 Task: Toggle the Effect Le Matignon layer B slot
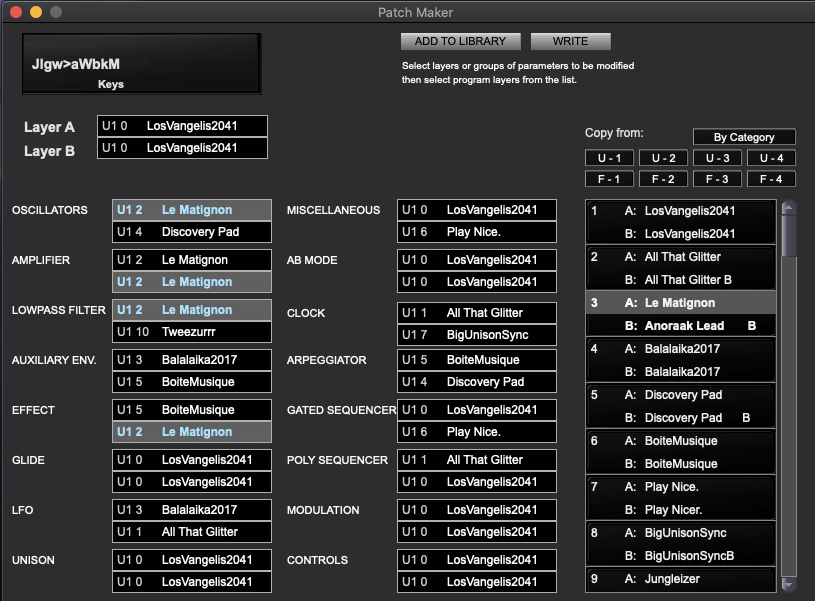[192, 432]
